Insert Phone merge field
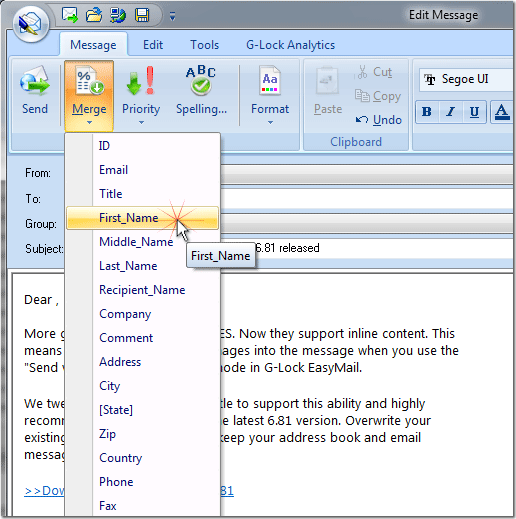This screenshot has height=519, width=516. click(142, 482)
